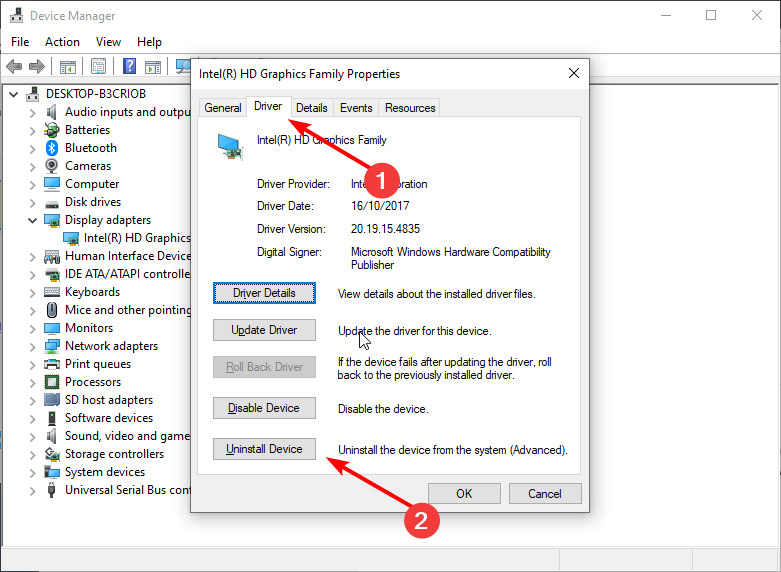
Task: Click the Mice and other pointing devices icon
Action: tap(52, 310)
